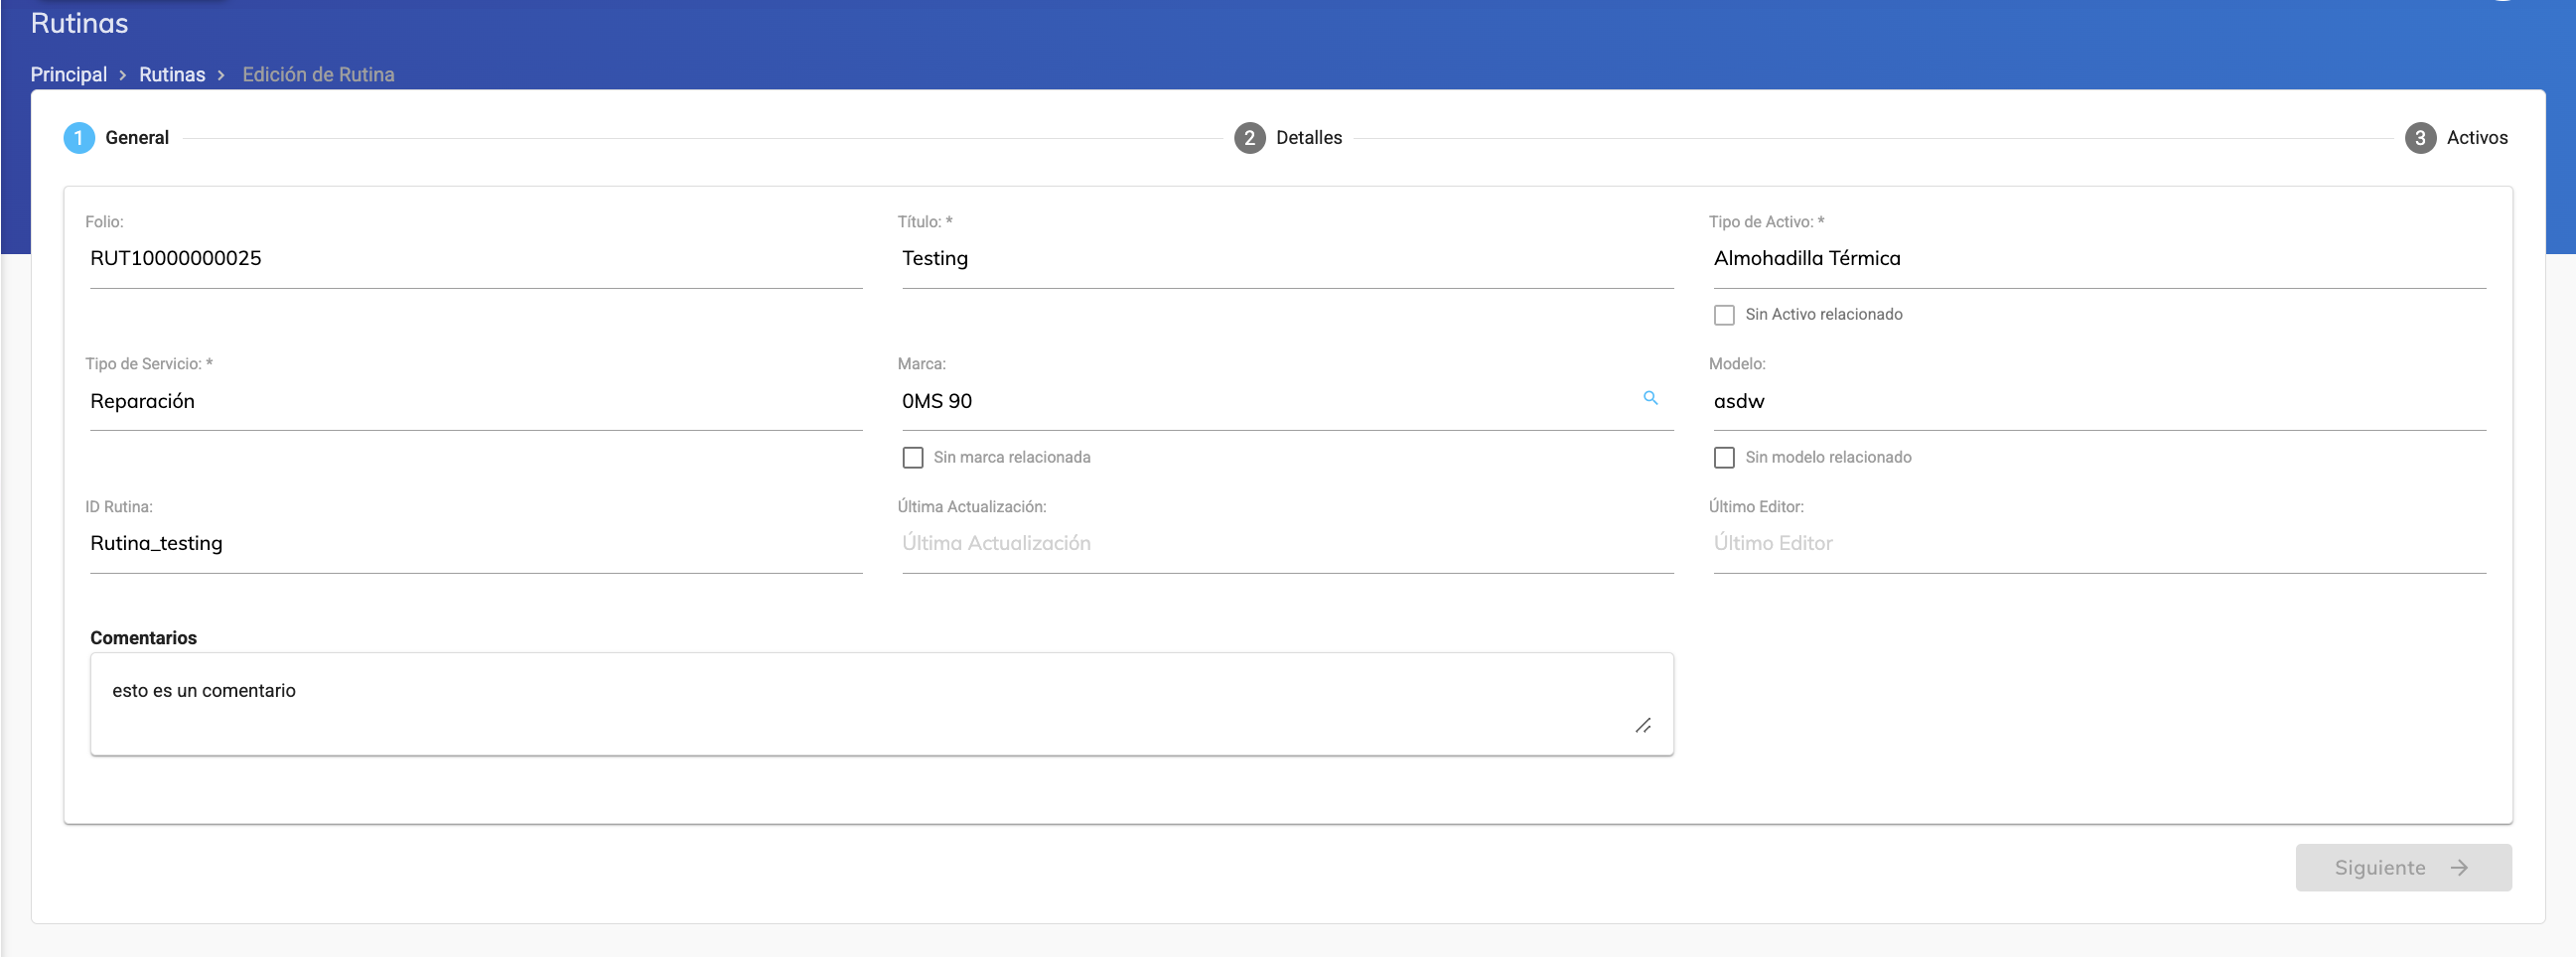Click the step 1 General circle icon

tap(79, 138)
